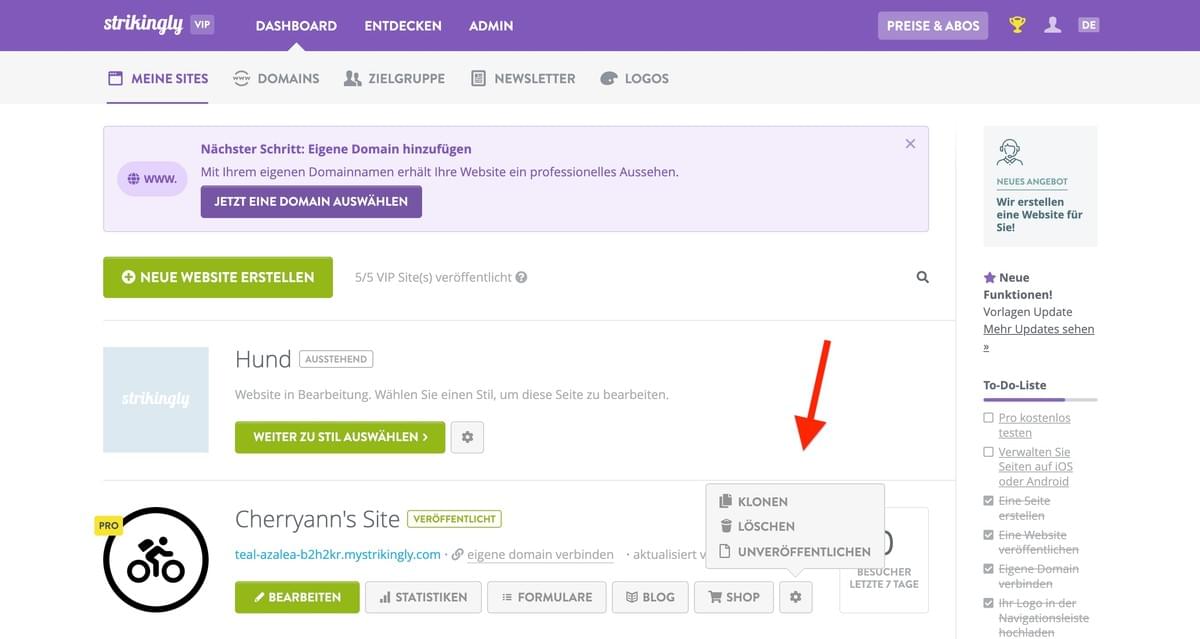
Task: Open the Cherryann's Site bicycle logo thumbnail
Action: point(156,559)
